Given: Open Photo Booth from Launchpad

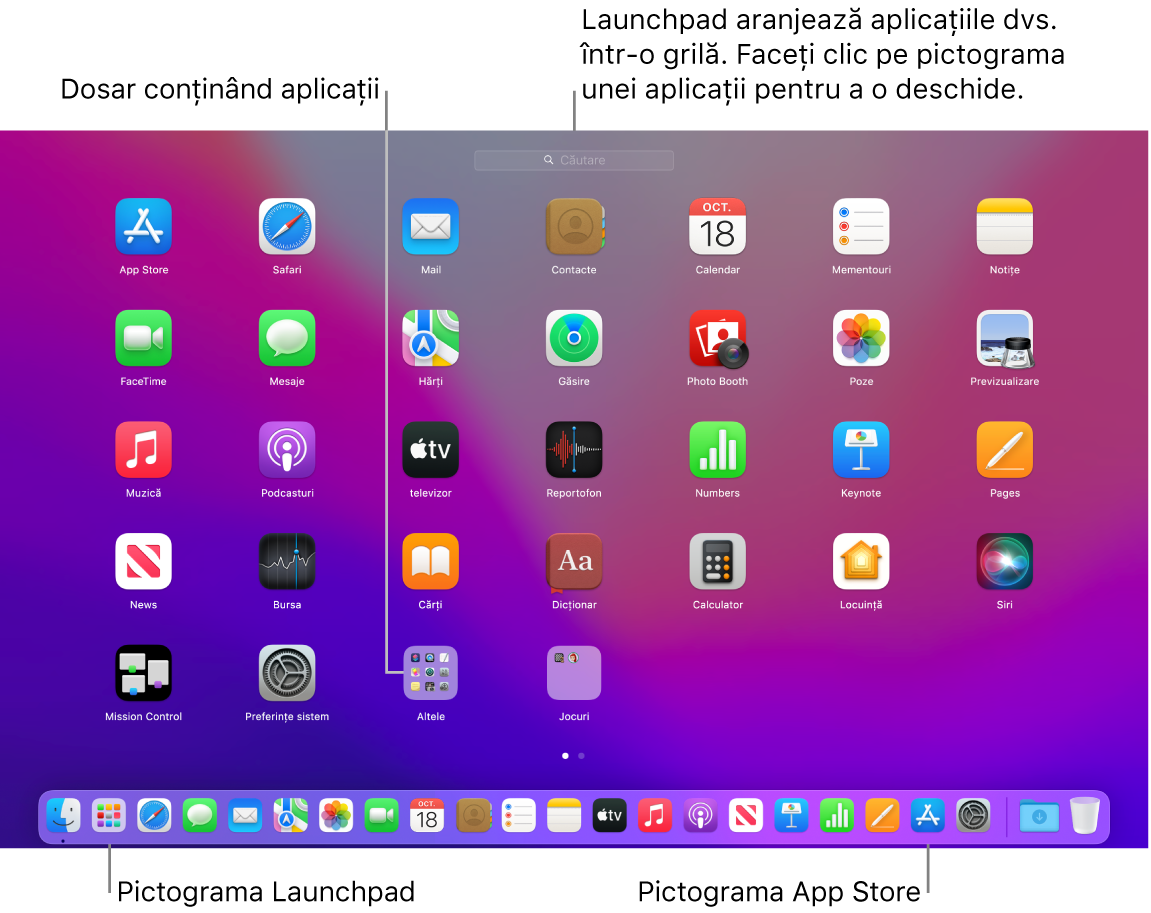Looking at the screenshot, I should pos(717,337).
